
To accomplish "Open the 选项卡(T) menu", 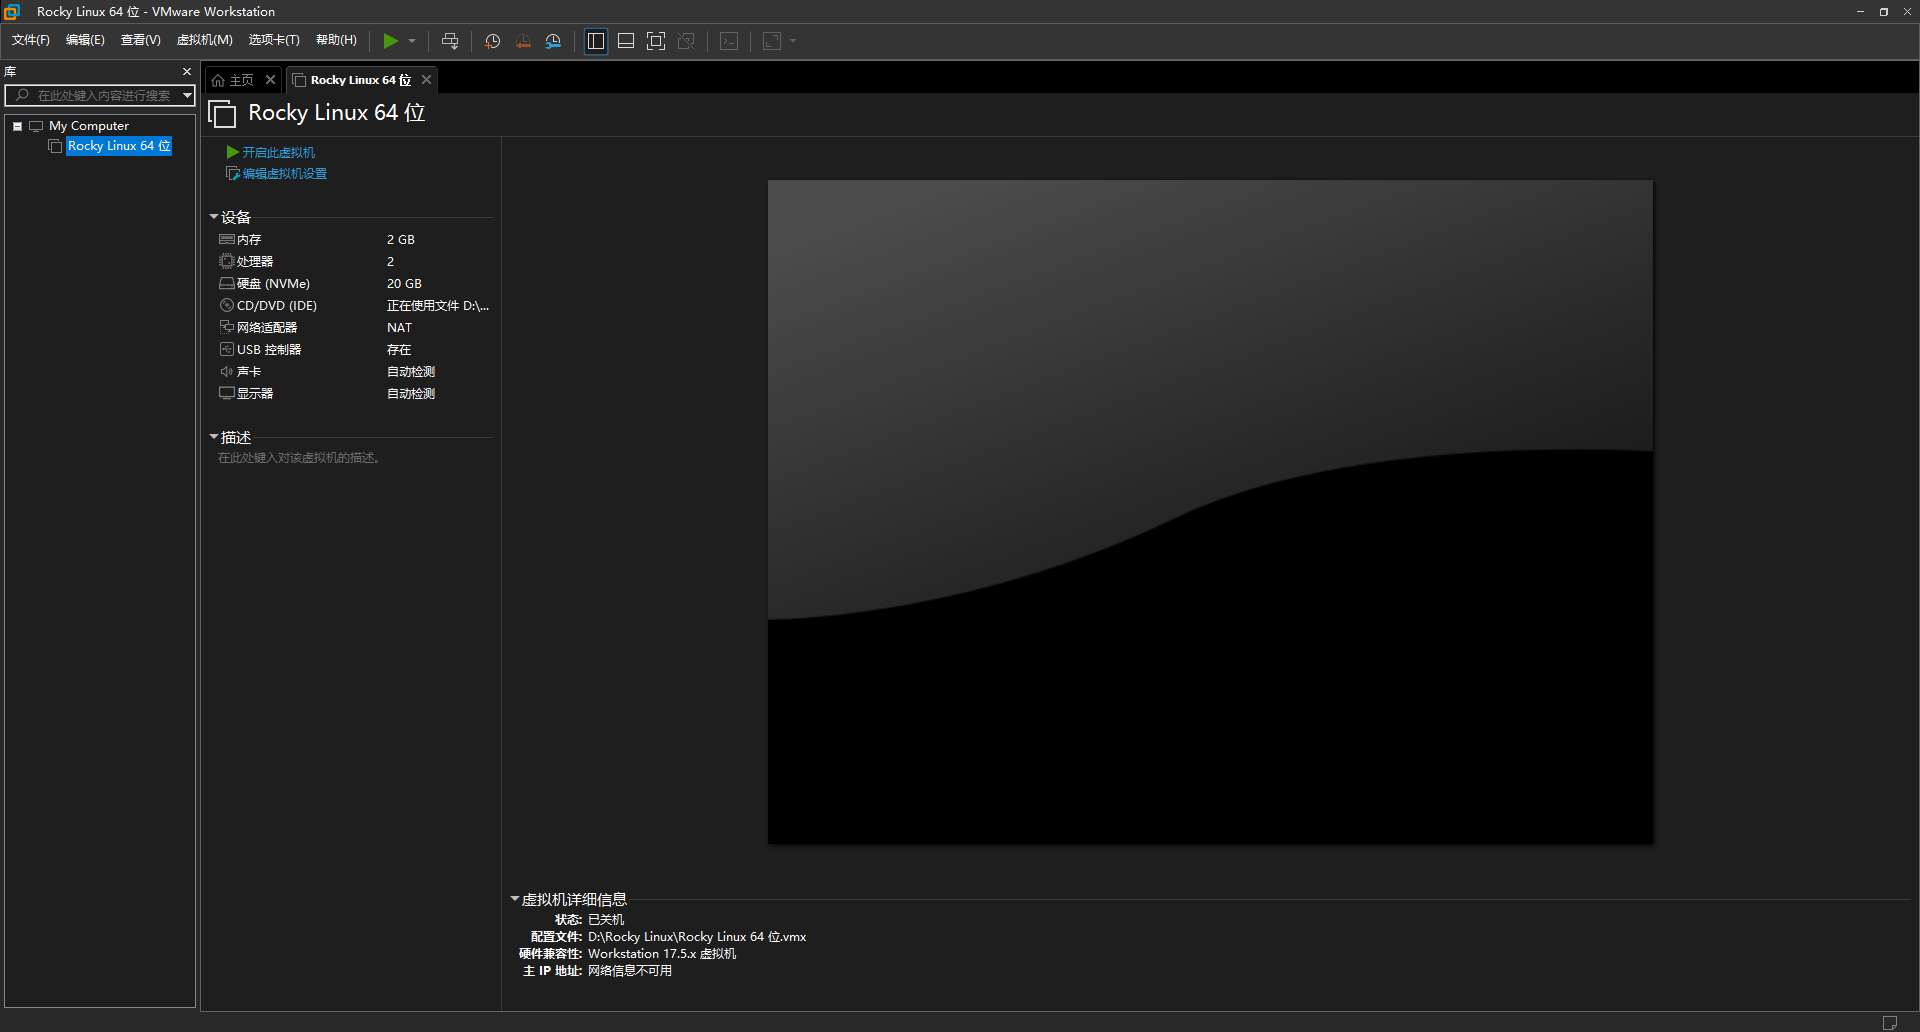I will 274,40.
